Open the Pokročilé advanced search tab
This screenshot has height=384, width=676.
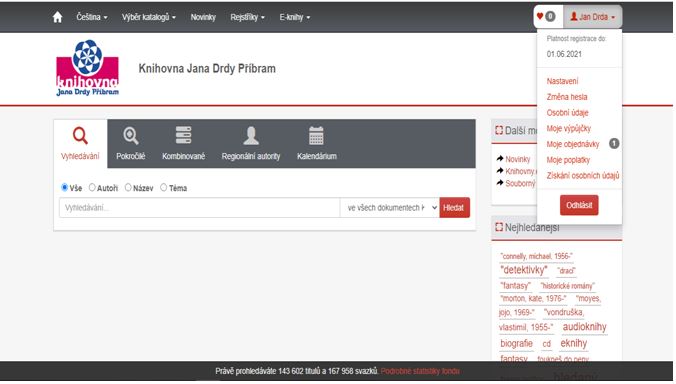point(131,144)
